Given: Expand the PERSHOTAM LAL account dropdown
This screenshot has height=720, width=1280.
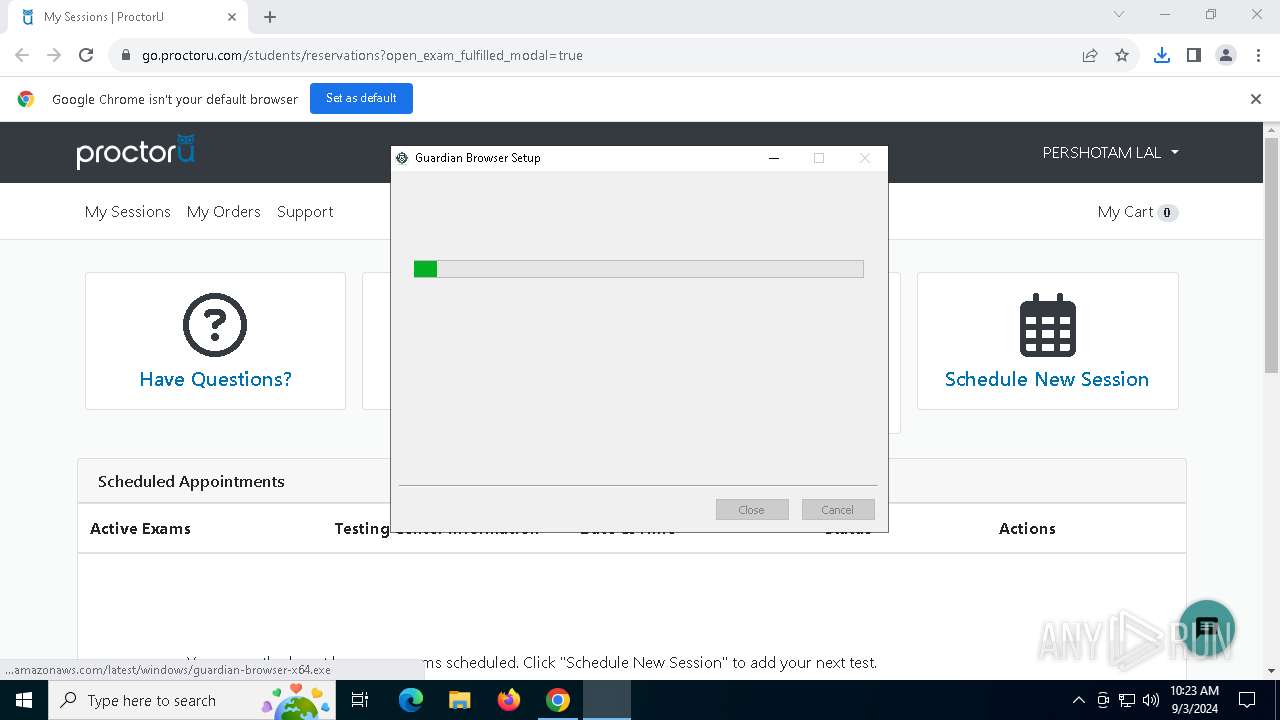Looking at the screenshot, I should point(1110,153).
